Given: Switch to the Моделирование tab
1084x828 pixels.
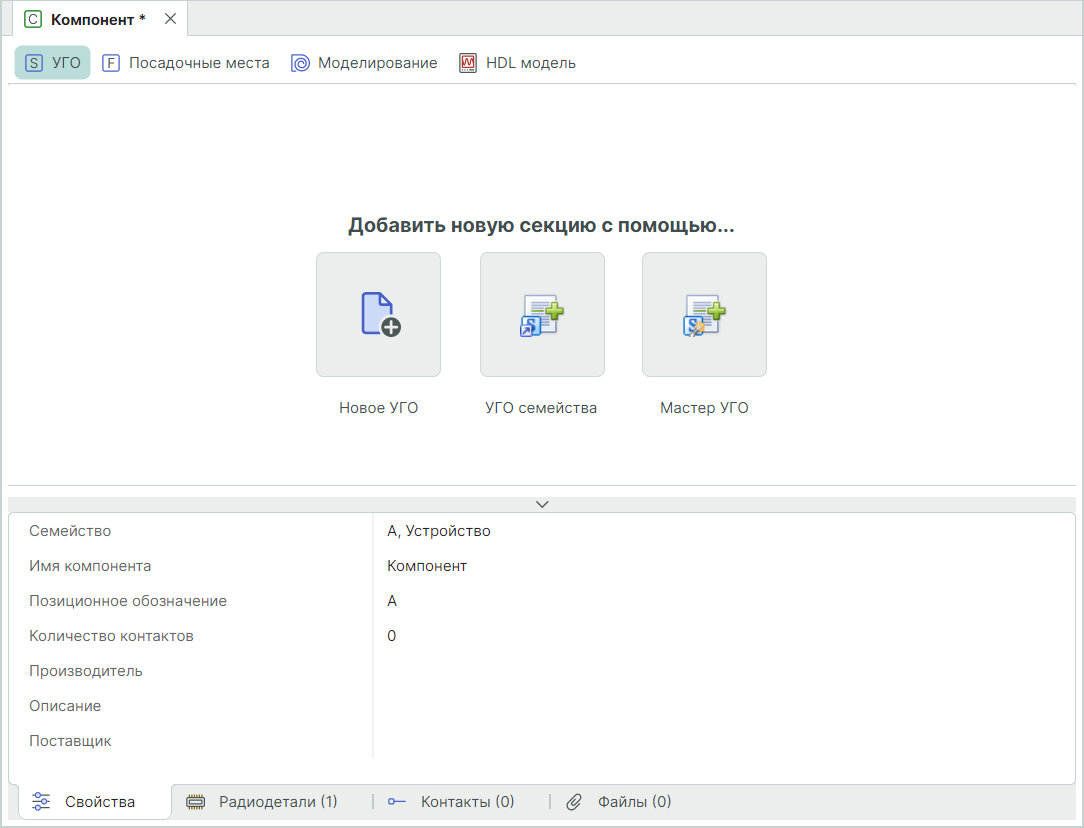Looking at the screenshot, I should coord(364,63).
